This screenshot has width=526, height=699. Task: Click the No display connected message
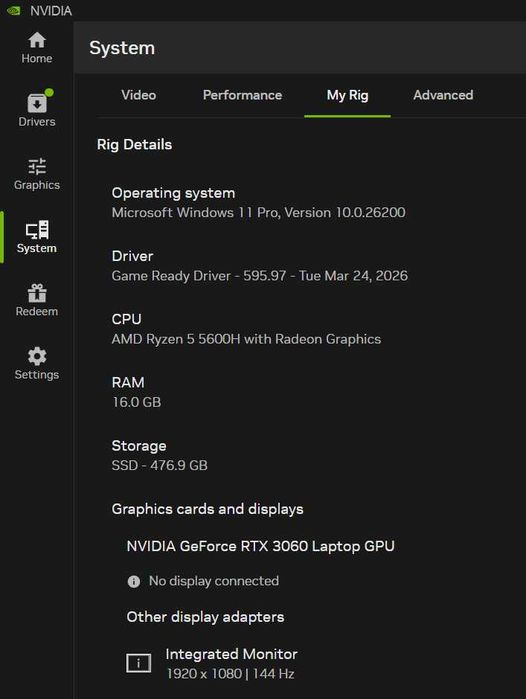[214, 581]
